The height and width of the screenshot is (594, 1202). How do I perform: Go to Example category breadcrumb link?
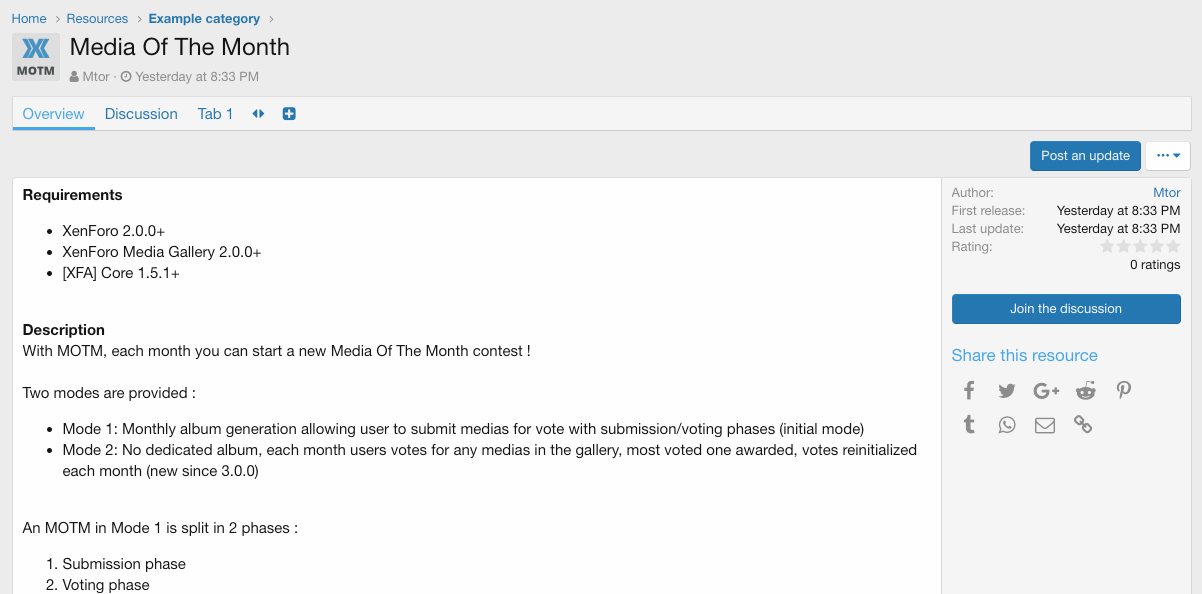pyautogui.click(x=204, y=19)
